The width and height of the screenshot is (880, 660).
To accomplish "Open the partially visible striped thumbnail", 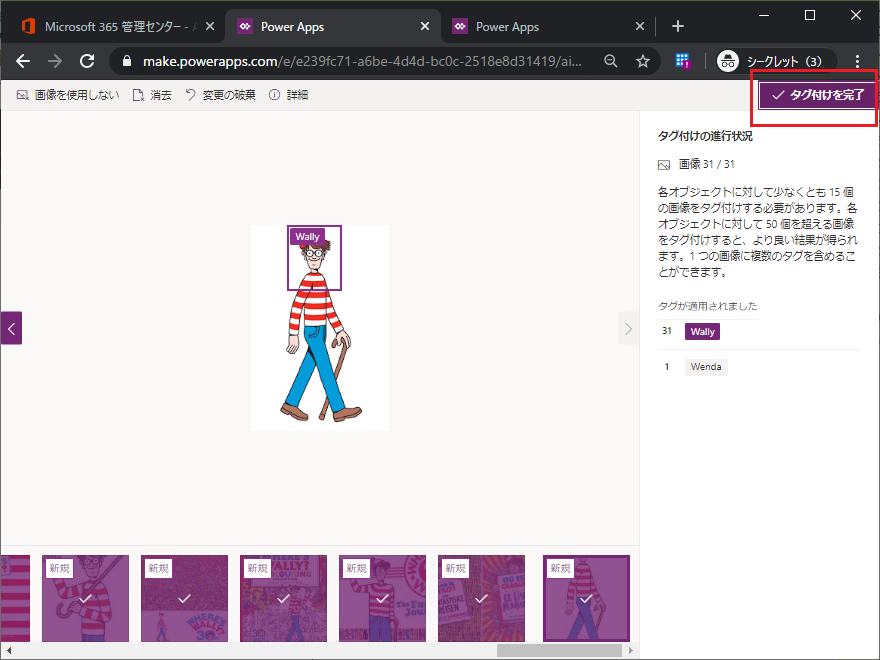I will 15,598.
